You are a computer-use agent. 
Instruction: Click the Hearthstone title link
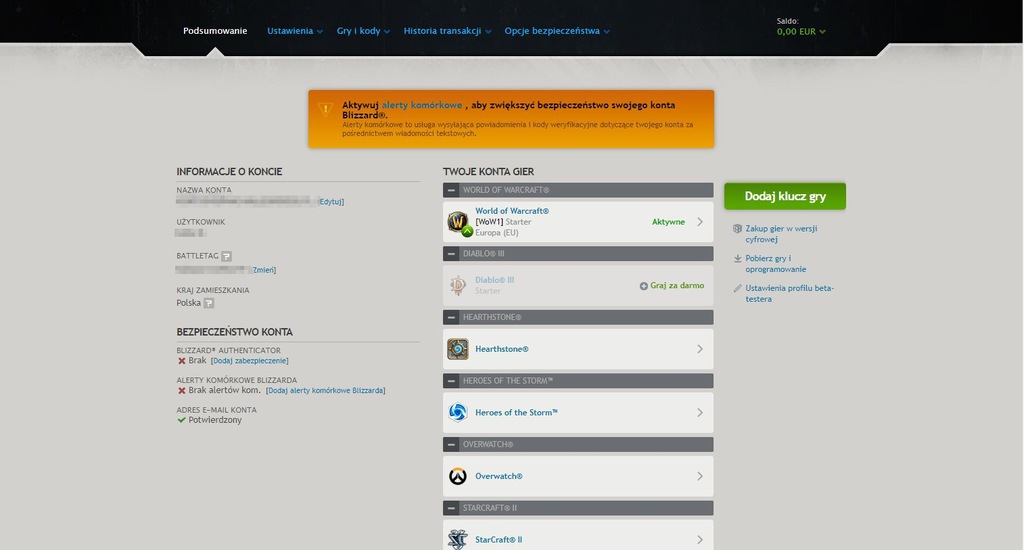coord(502,349)
